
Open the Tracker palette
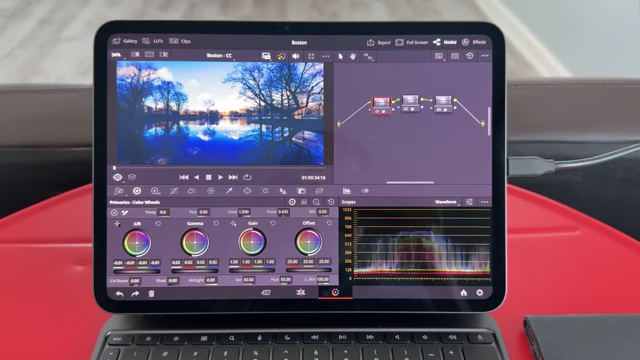[x=265, y=191]
